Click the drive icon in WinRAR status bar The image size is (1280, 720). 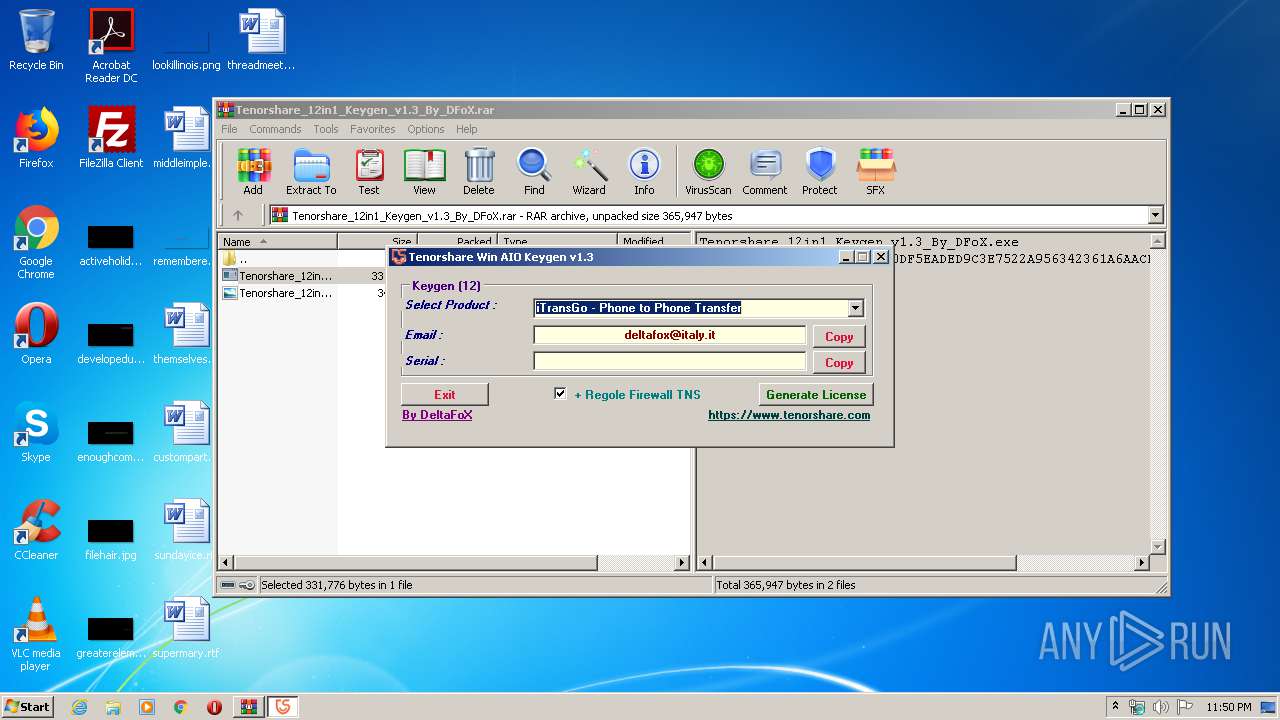228,585
